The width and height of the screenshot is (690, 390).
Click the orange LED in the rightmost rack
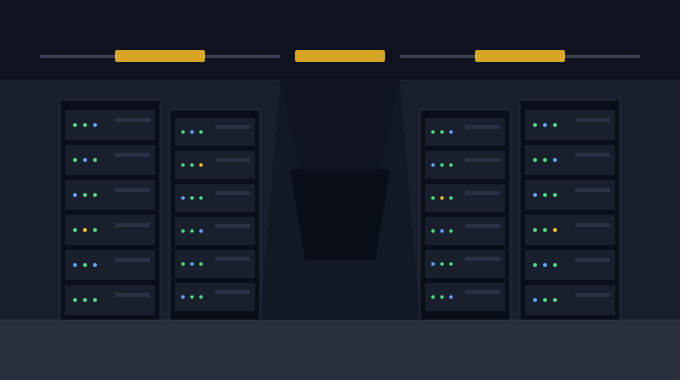tap(555, 230)
